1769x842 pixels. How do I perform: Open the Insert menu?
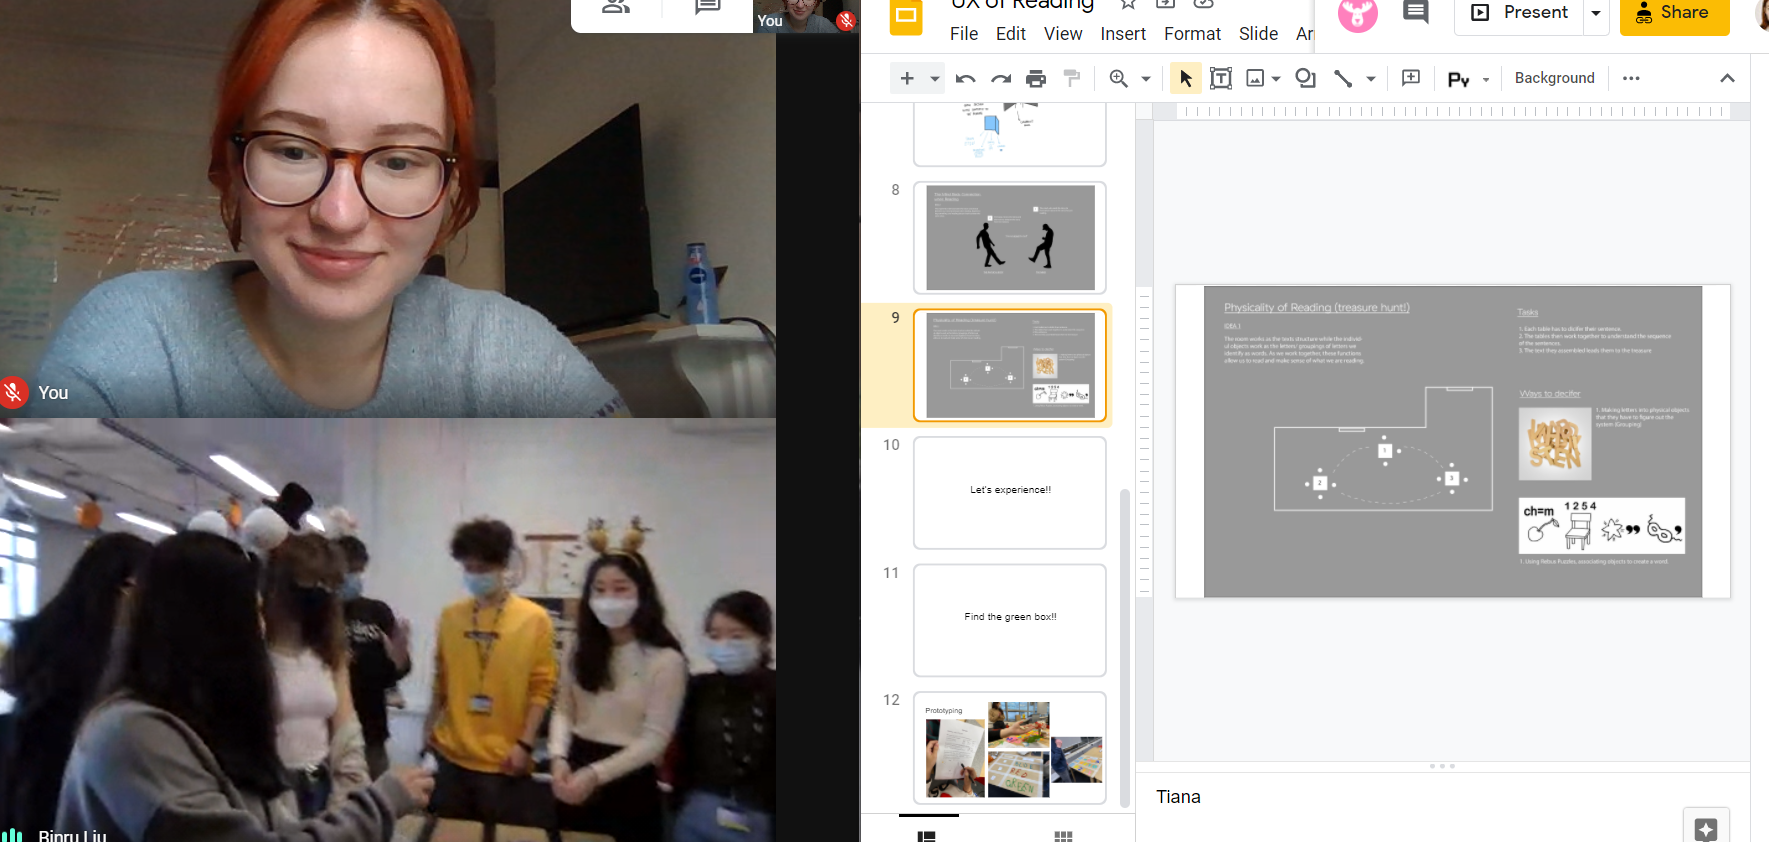[1123, 34]
